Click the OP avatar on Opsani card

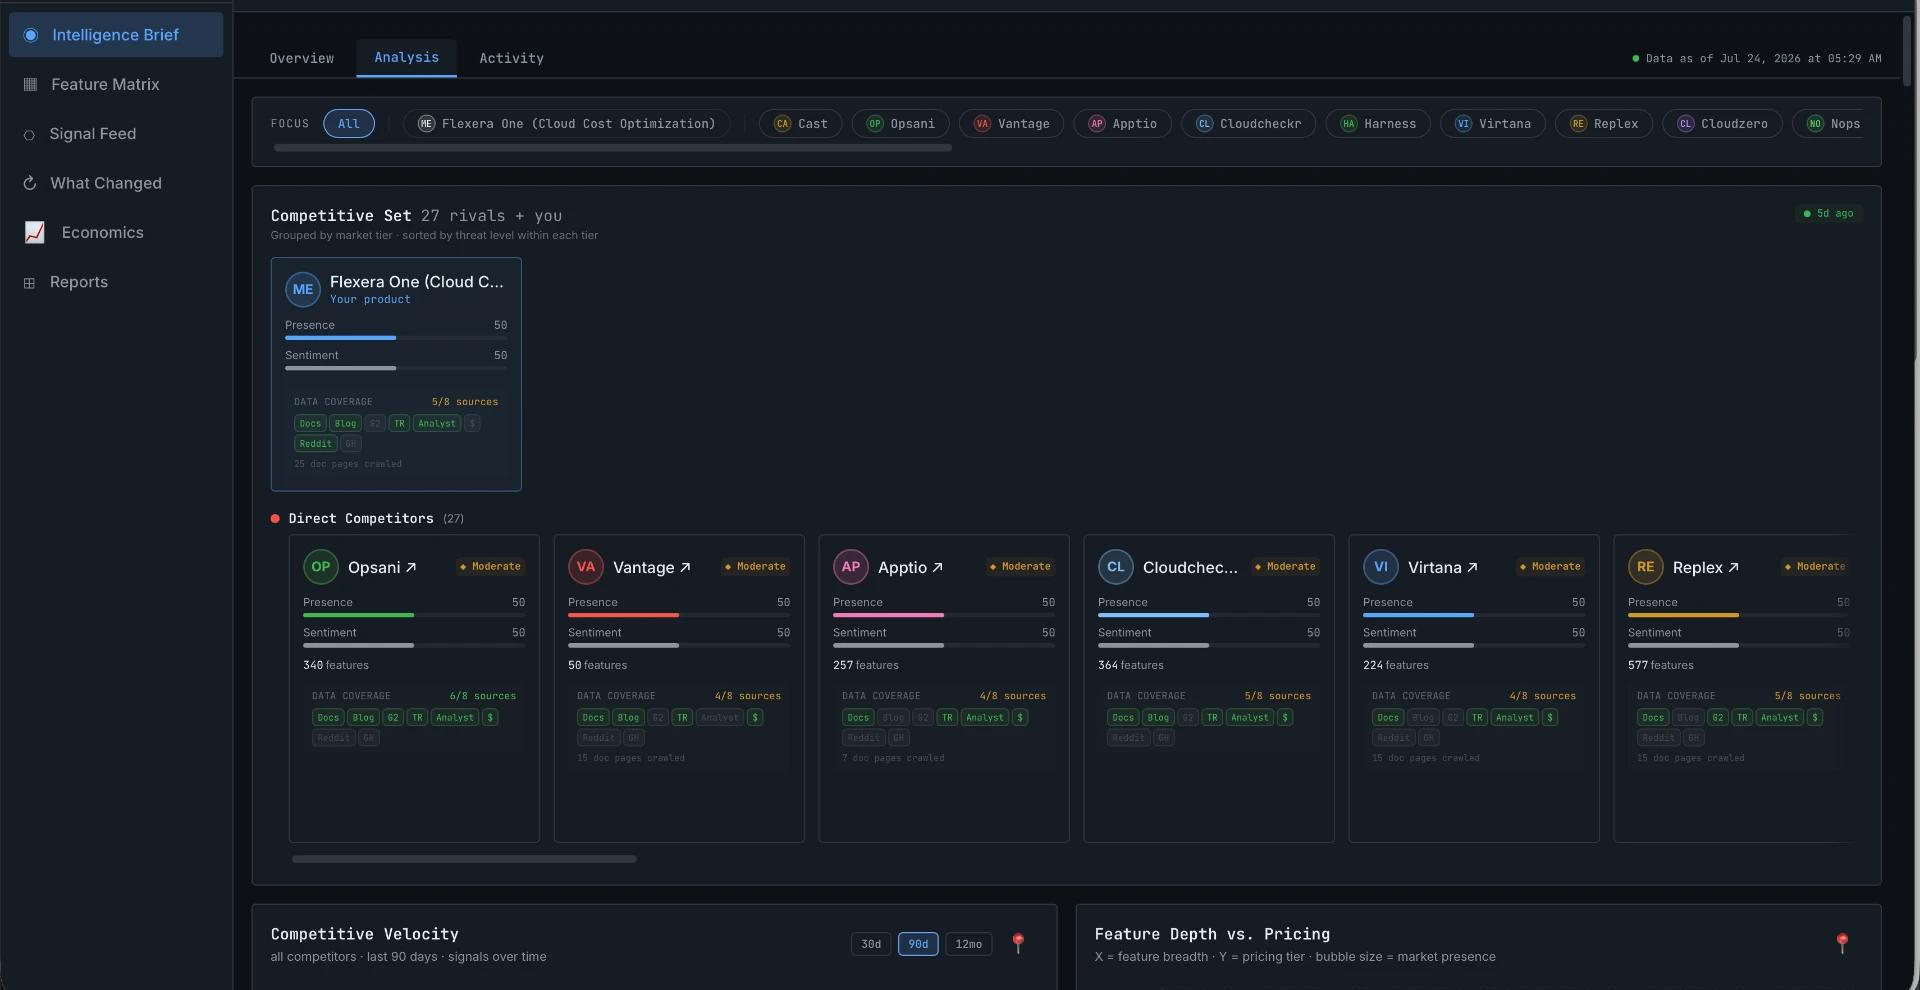[321, 567]
